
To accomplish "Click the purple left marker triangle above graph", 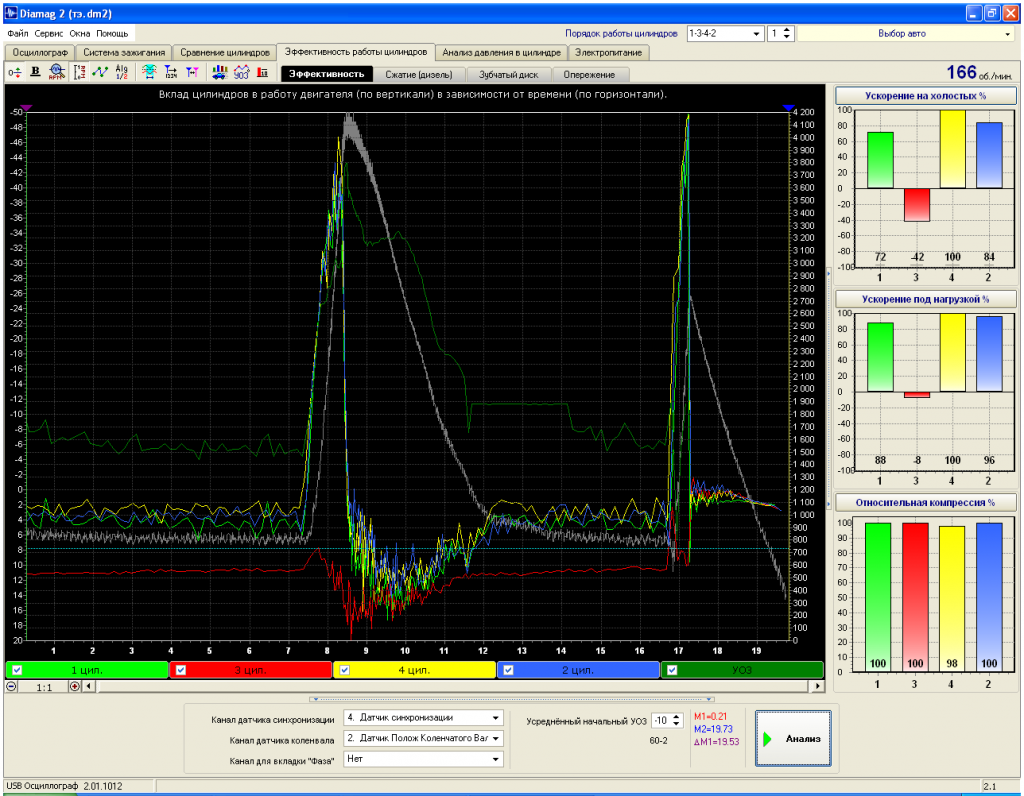I will 26,107.
